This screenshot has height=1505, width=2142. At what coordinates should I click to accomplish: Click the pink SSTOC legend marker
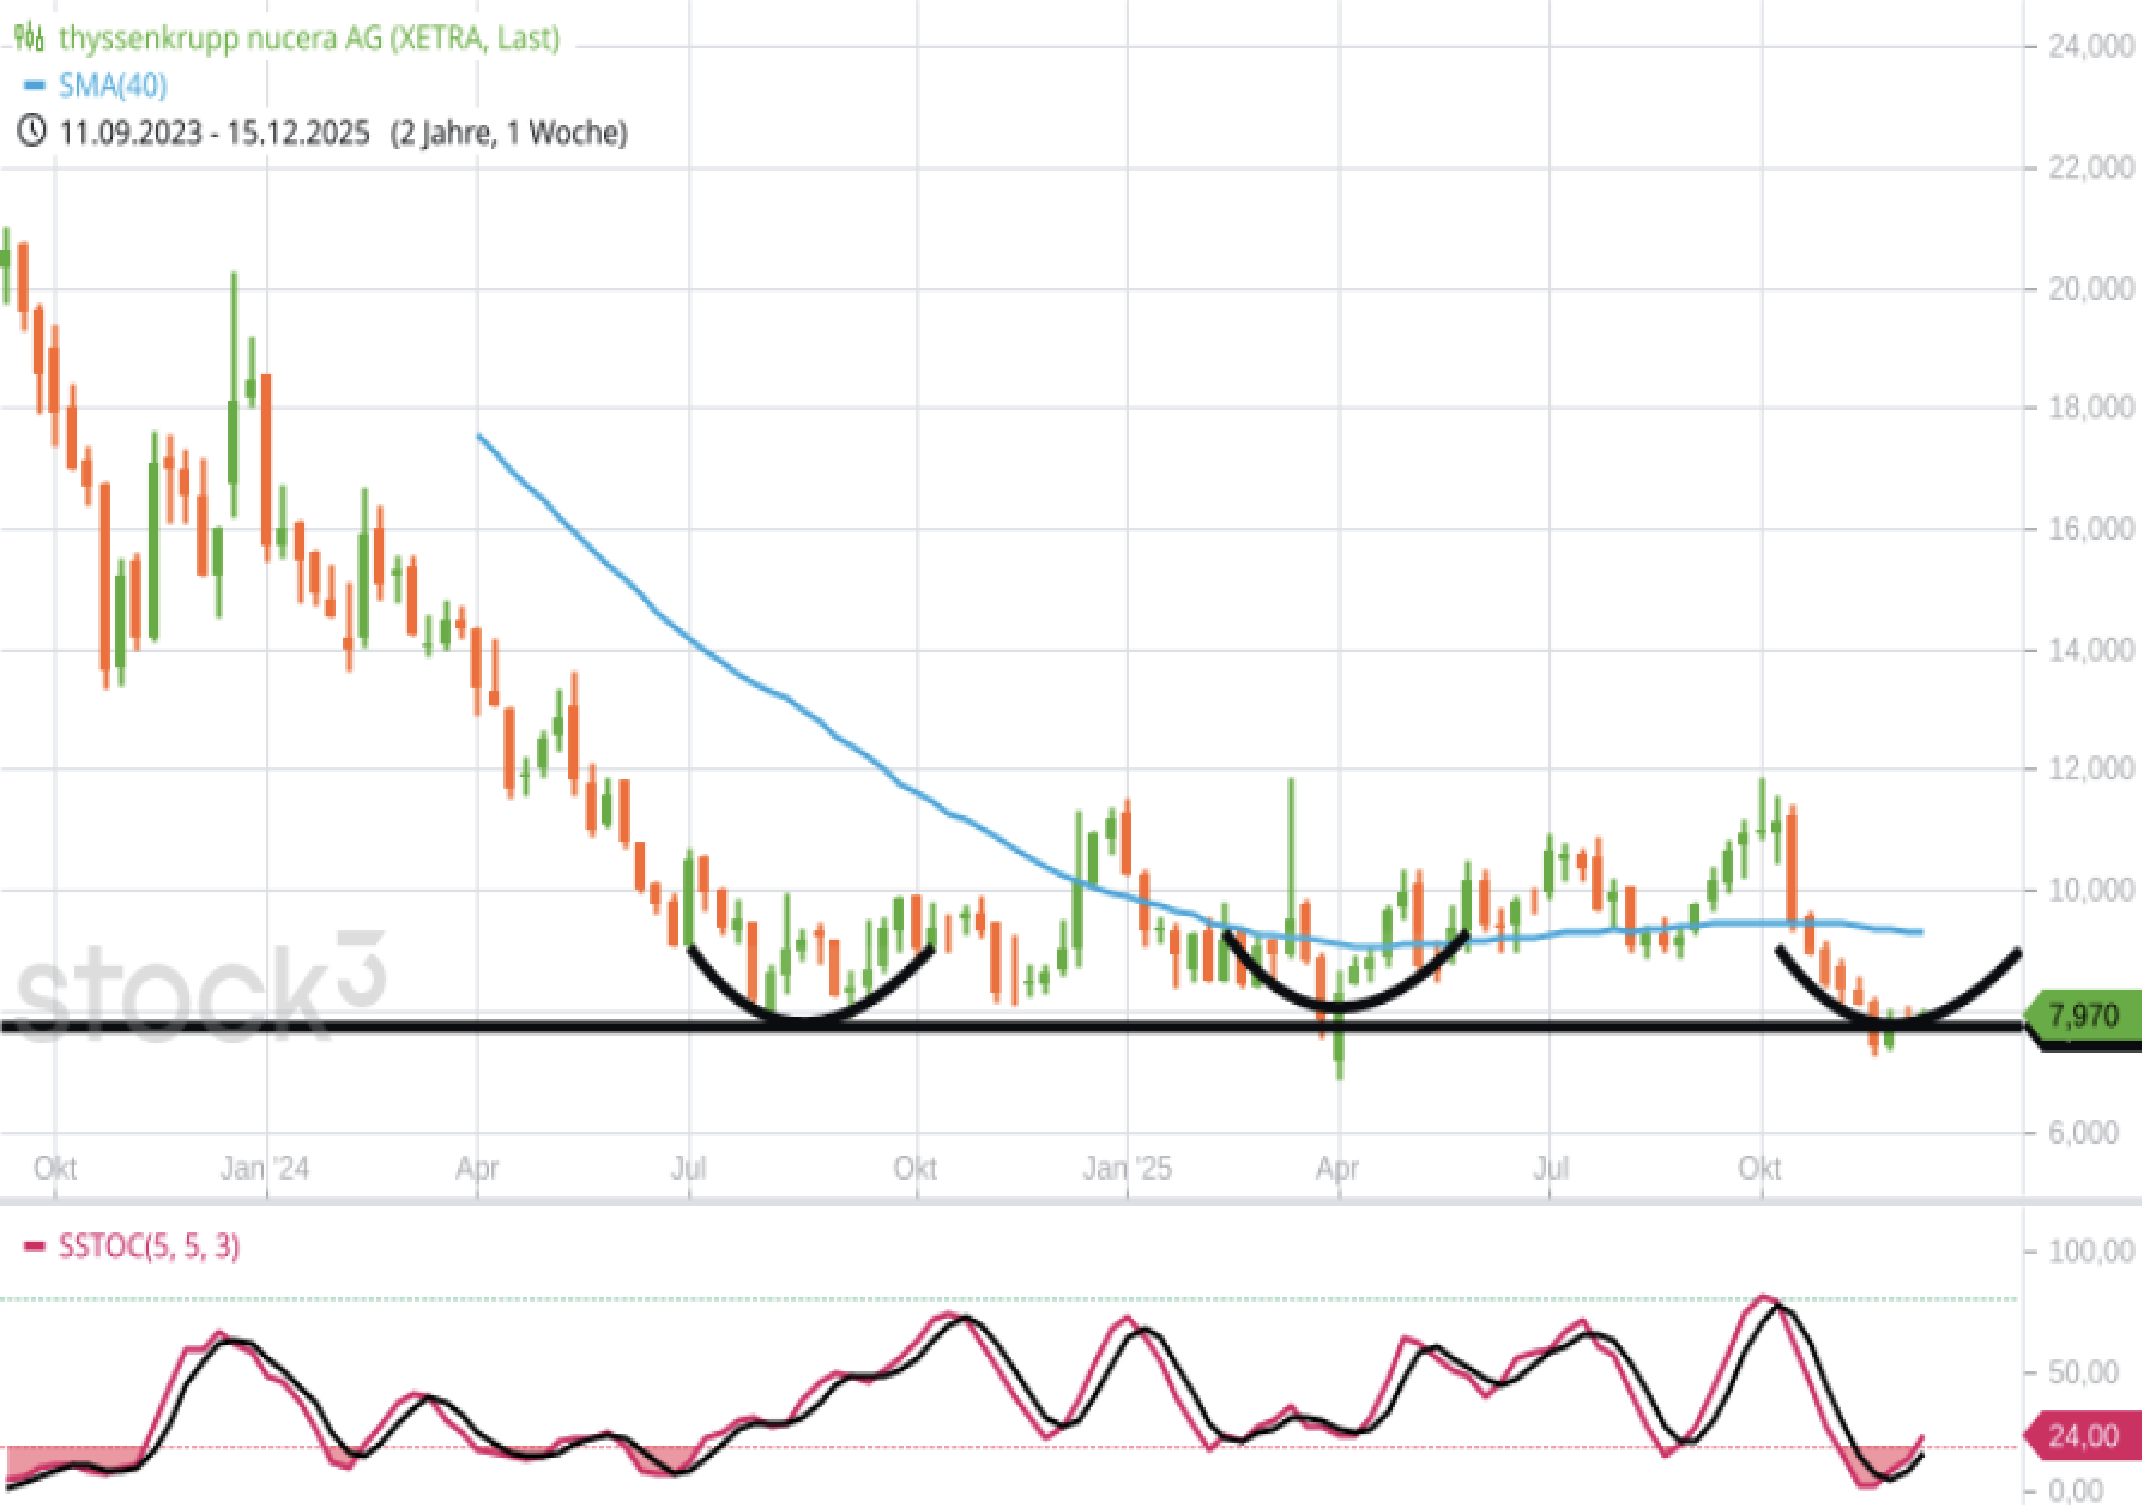tap(34, 1246)
